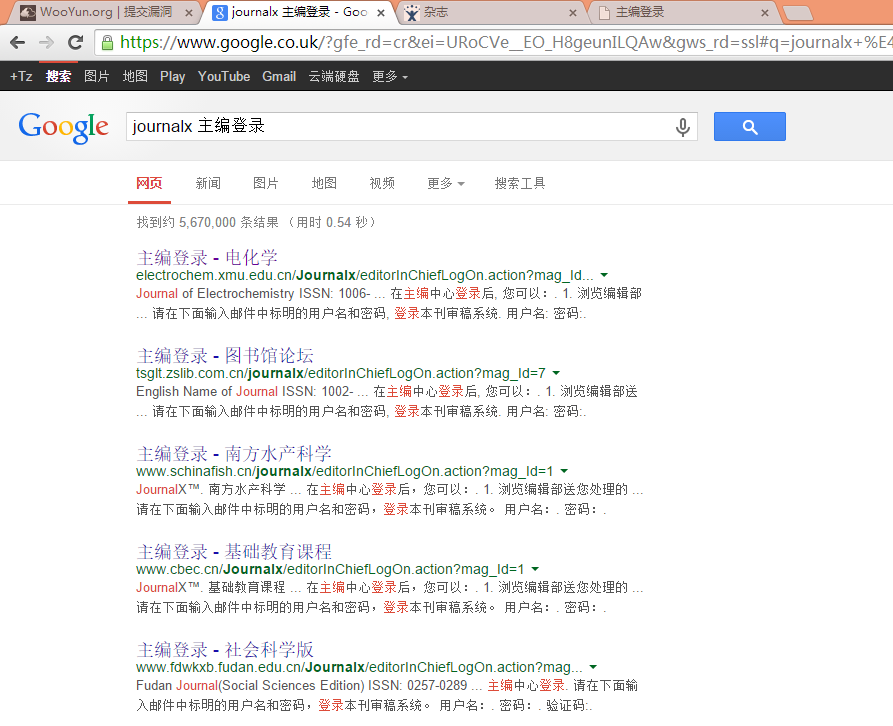Go back with browser back arrow
The width and height of the screenshot is (893, 726).
click(x=18, y=42)
